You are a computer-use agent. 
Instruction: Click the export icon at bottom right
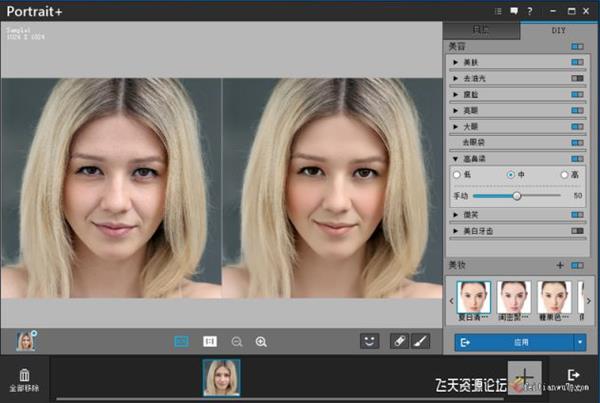pyautogui.click(x=574, y=375)
